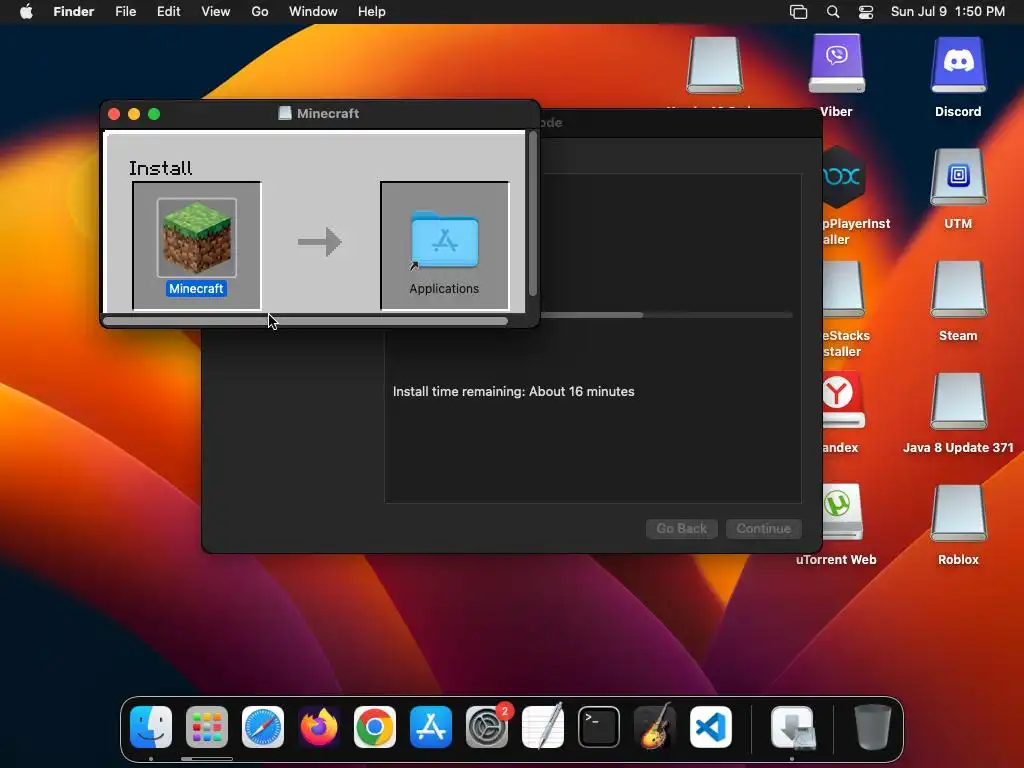The height and width of the screenshot is (768, 1024).
Task: Select the Yandex disk image on desktop
Action: tap(842, 401)
